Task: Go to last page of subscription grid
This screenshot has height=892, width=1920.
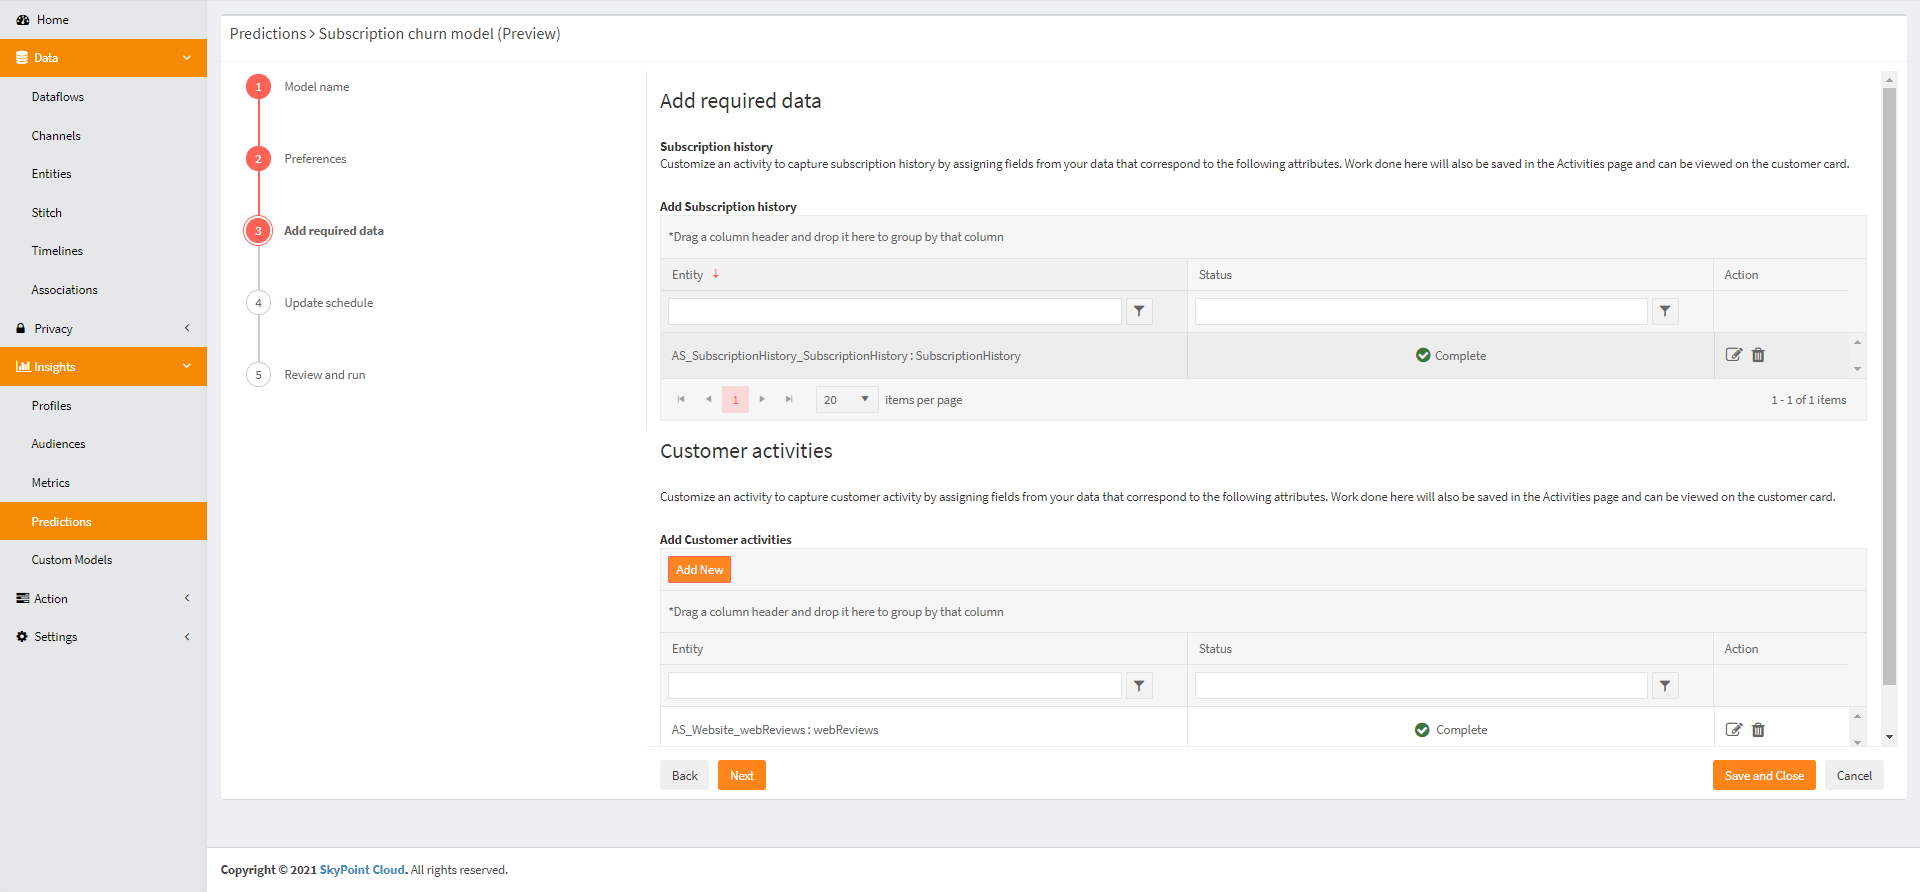Action: [x=789, y=400]
